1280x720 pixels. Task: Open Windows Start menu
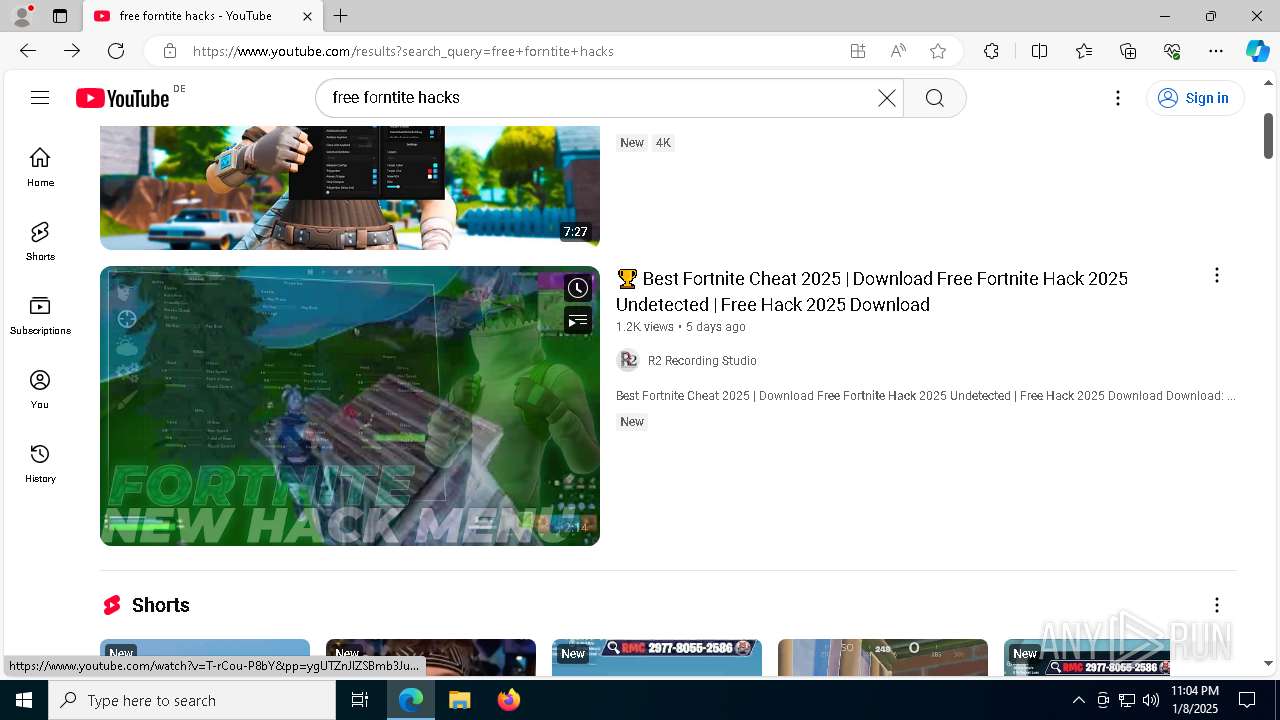[x=24, y=700]
